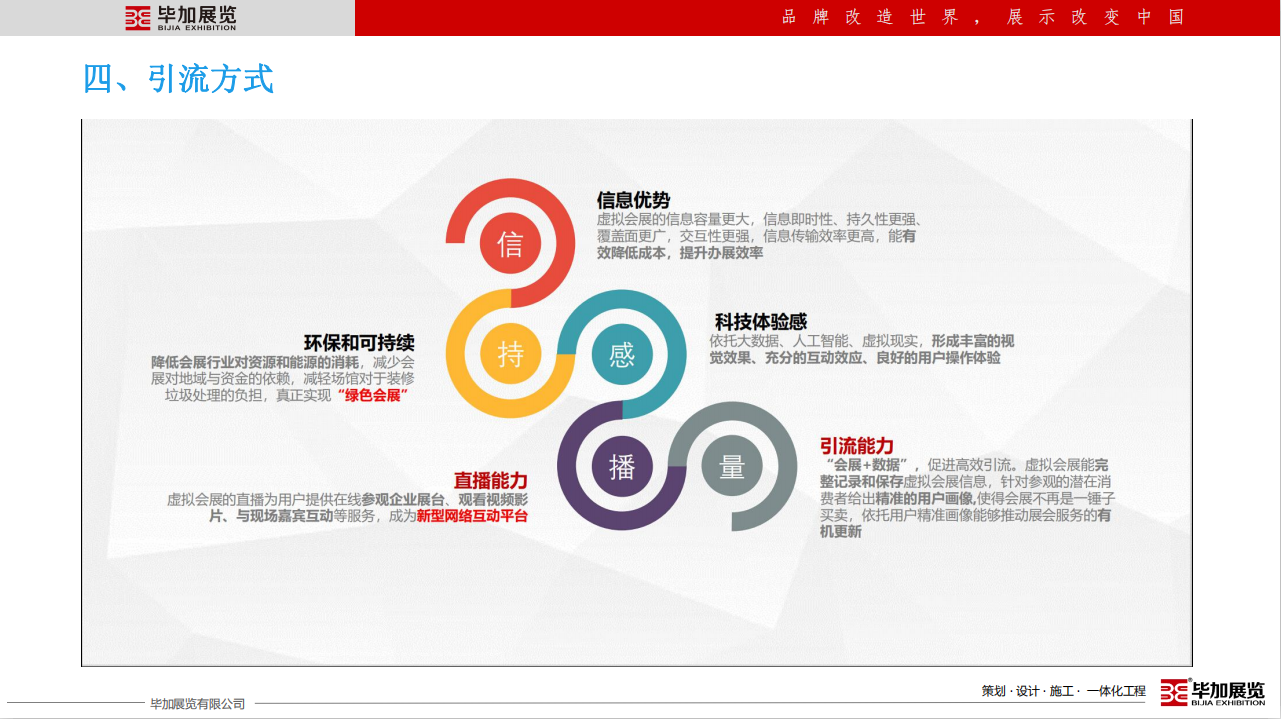This screenshot has width=1281, height=719.
Task: Click the 毕加展览 logo in top-left header
Action: (181, 17)
